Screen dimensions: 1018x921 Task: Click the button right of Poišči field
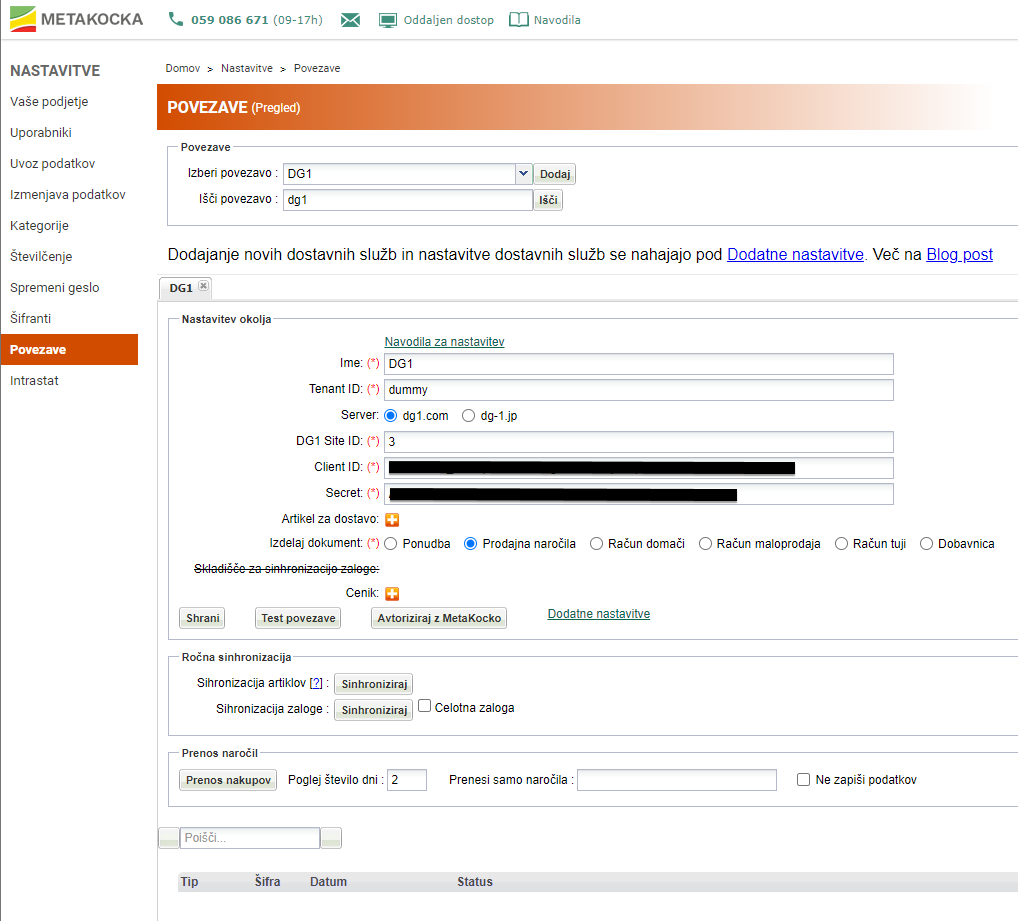[331, 838]
